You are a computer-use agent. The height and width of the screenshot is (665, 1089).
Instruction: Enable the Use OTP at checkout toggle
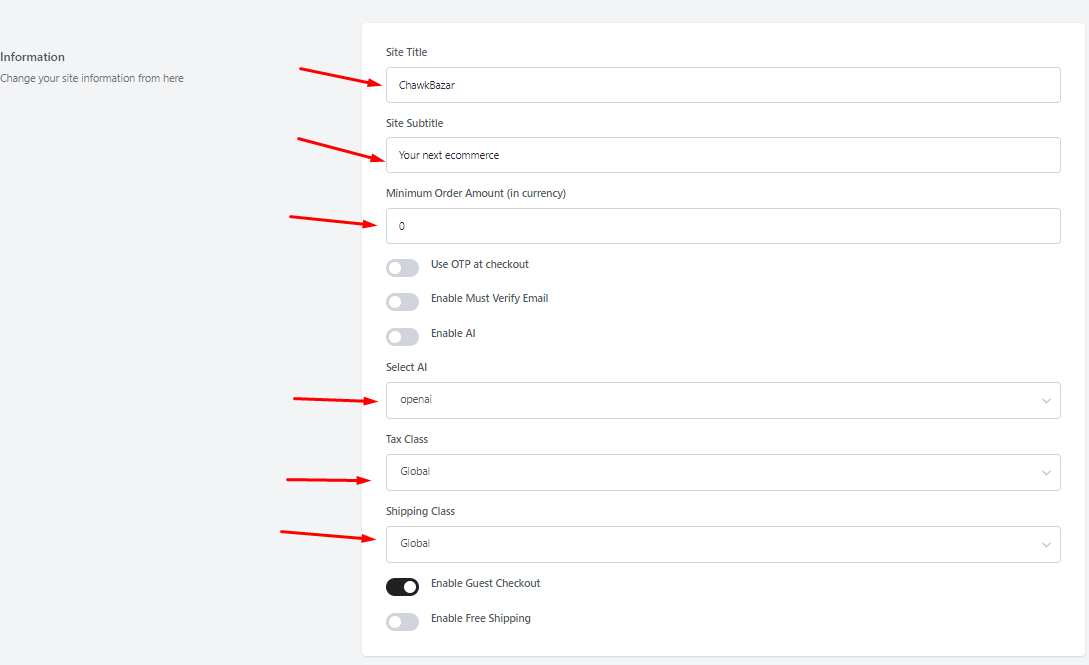click(x=402, y=267)
